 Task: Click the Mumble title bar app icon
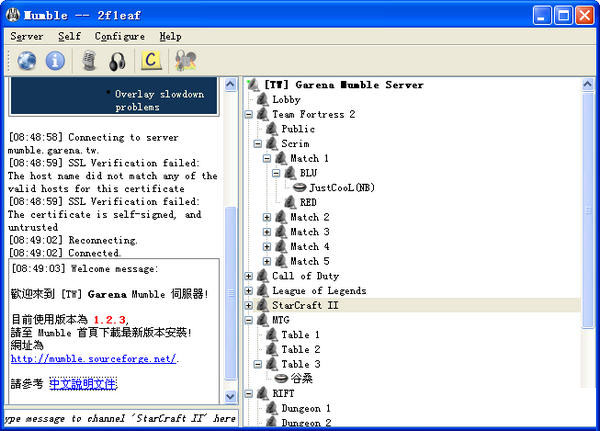click(x=13, y=15)
